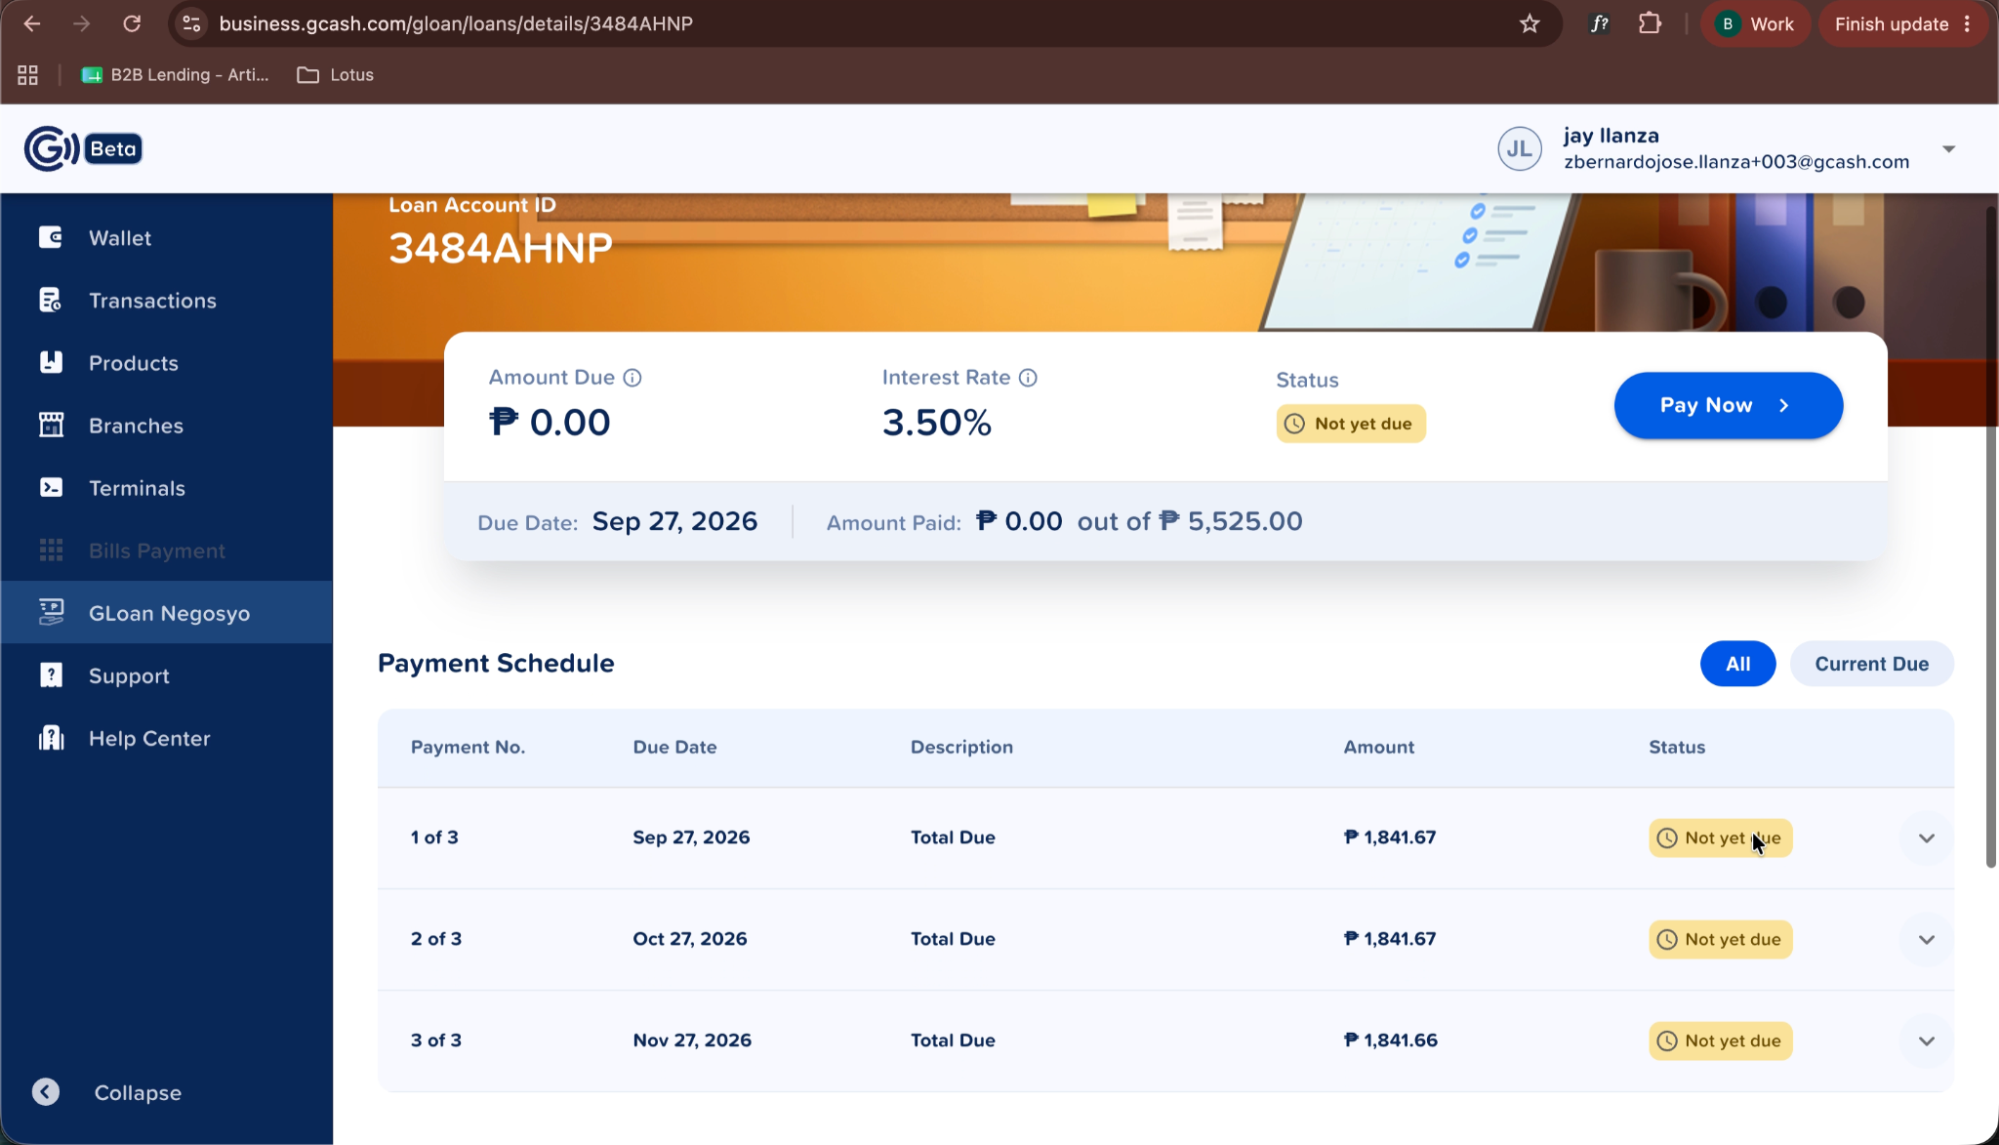Click the GCash Beta logo
This screenshot has height=1145, width=1999.
pos(83,149)
